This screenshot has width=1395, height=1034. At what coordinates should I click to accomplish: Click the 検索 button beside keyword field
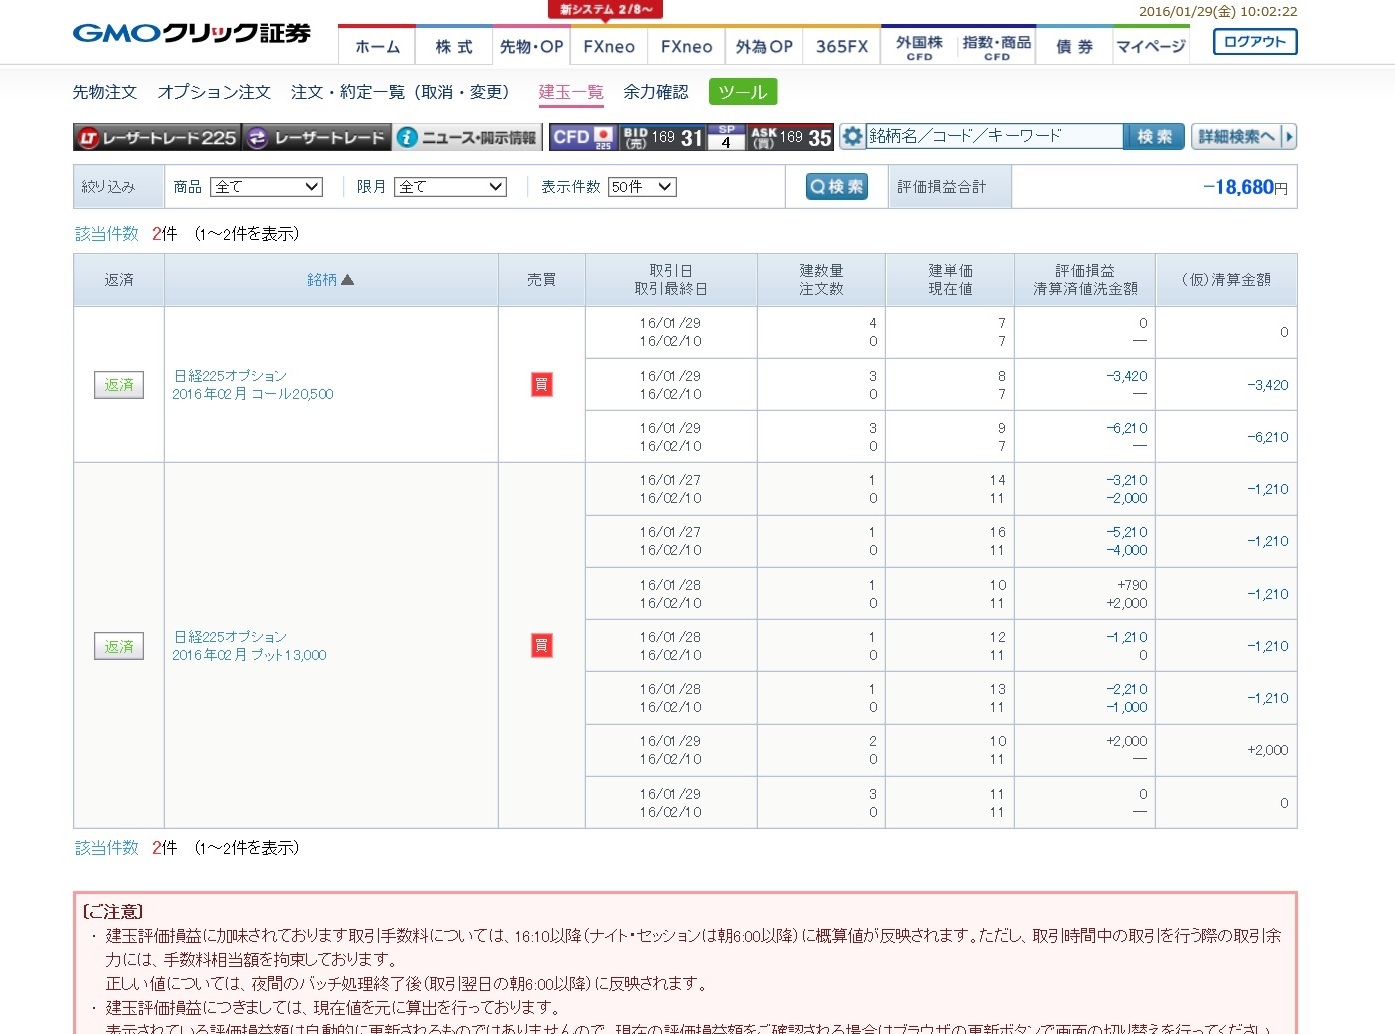1154,137
